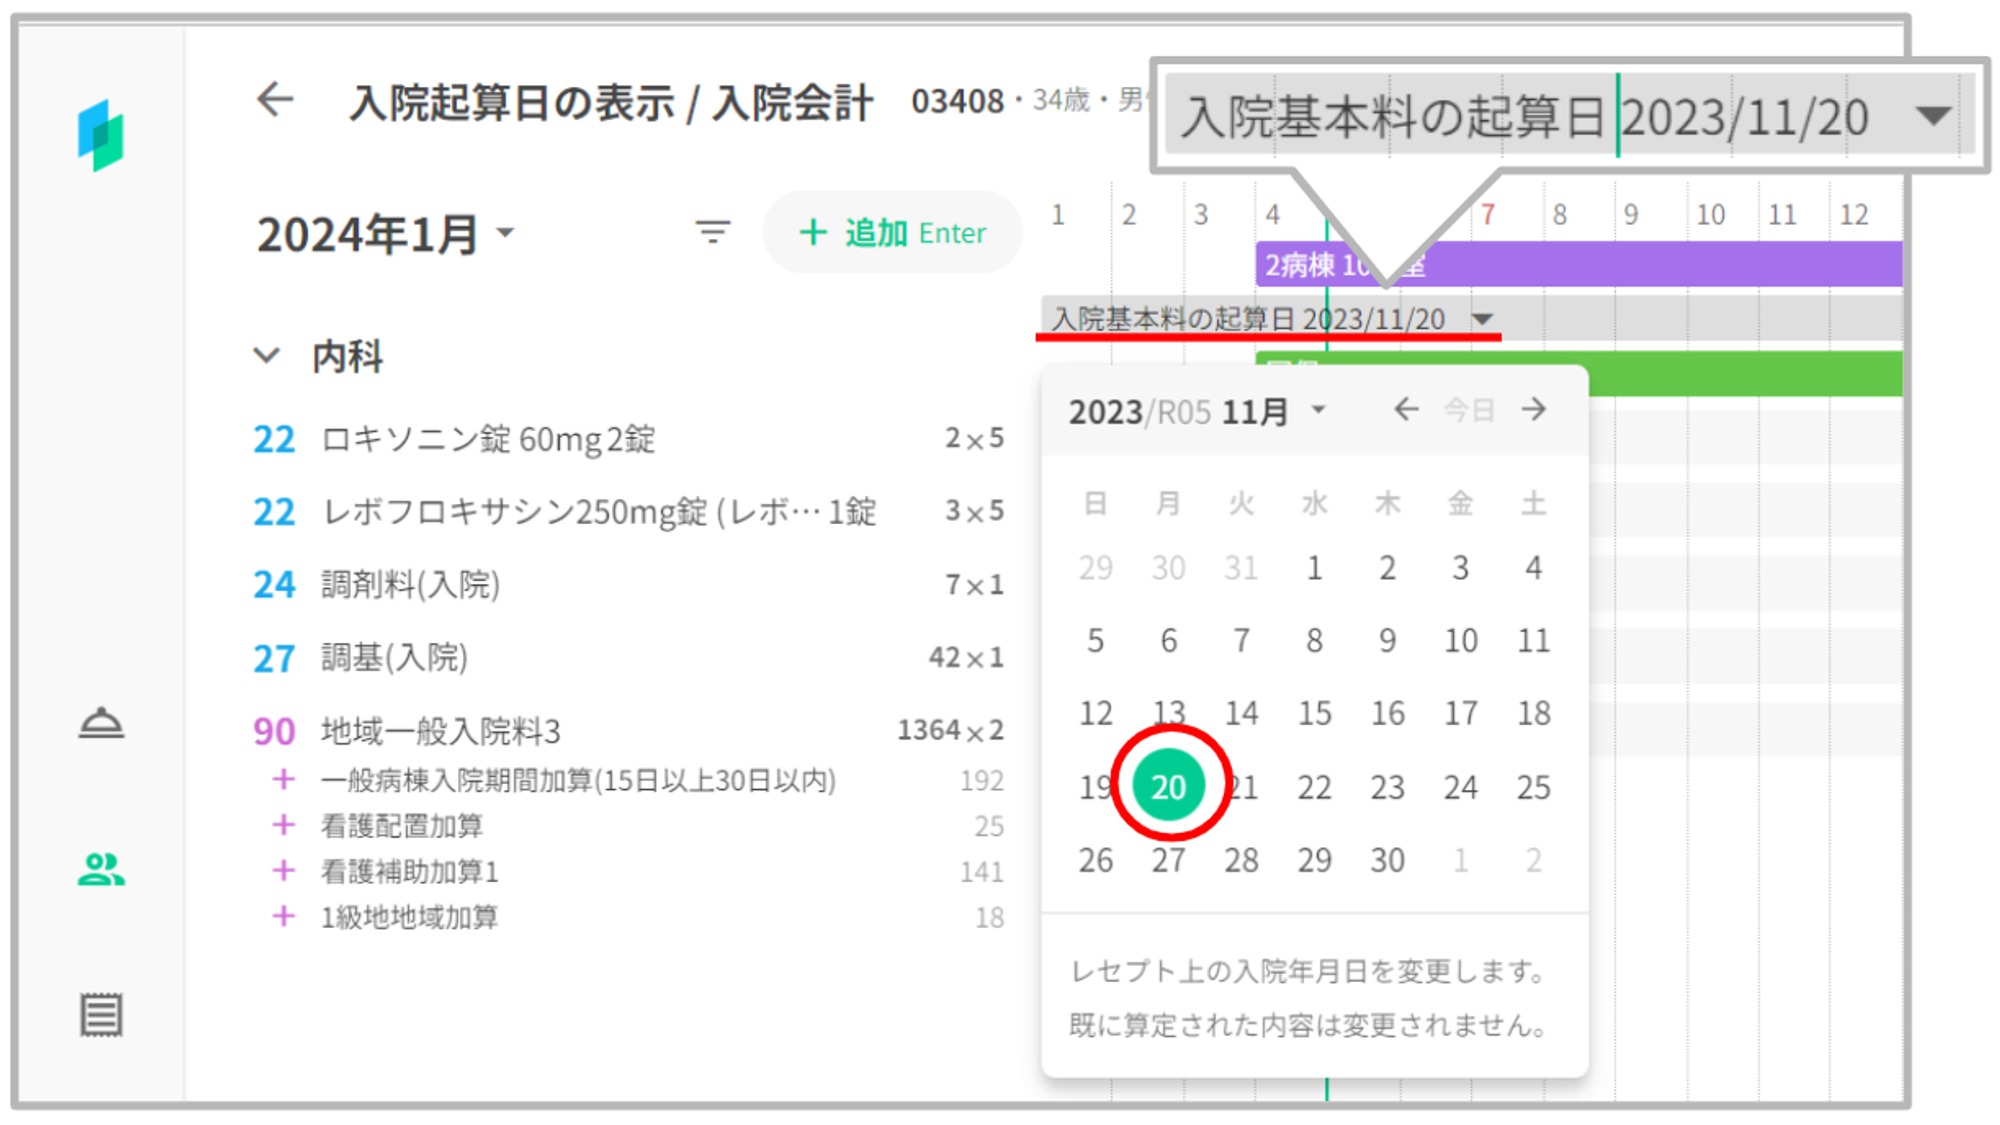
Task: Open the meal service bell icon
Action: pyautogui.click(x=101, y=722)
